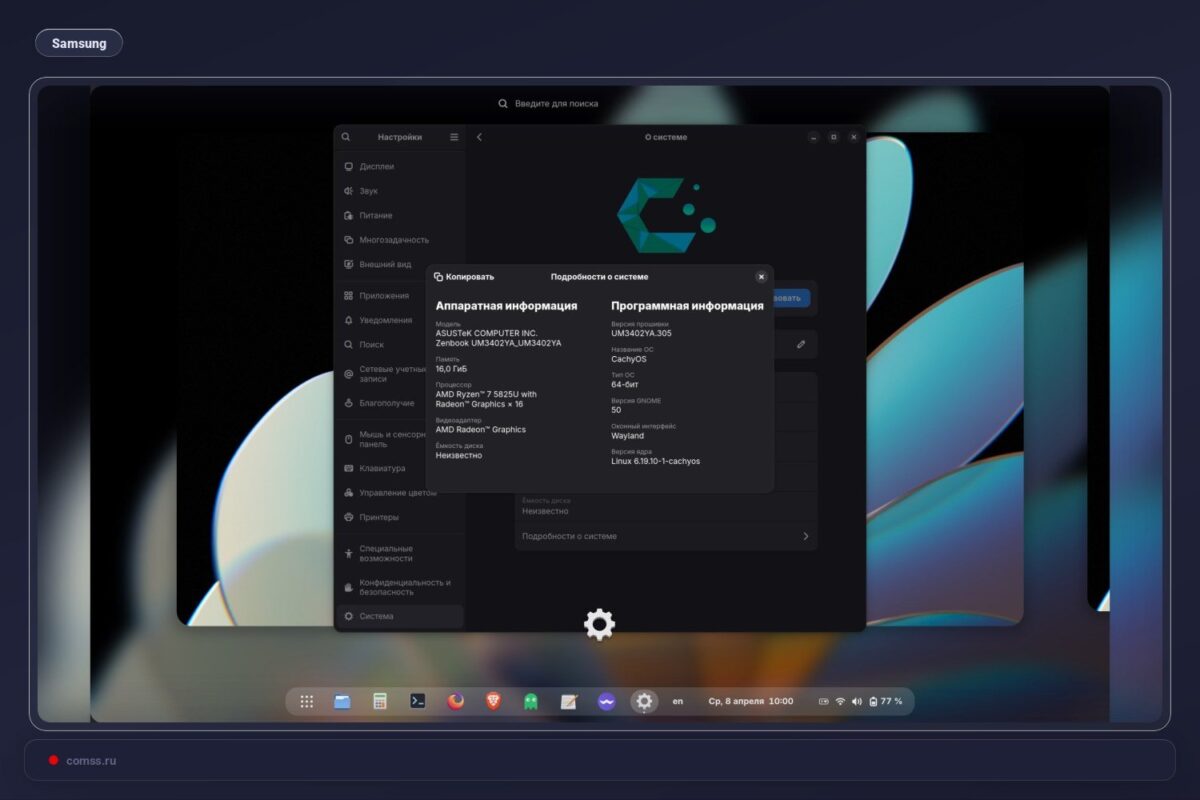Open the Files manager from the dock
Viewport: 1200px width, 800px height.
pos(342,701)
